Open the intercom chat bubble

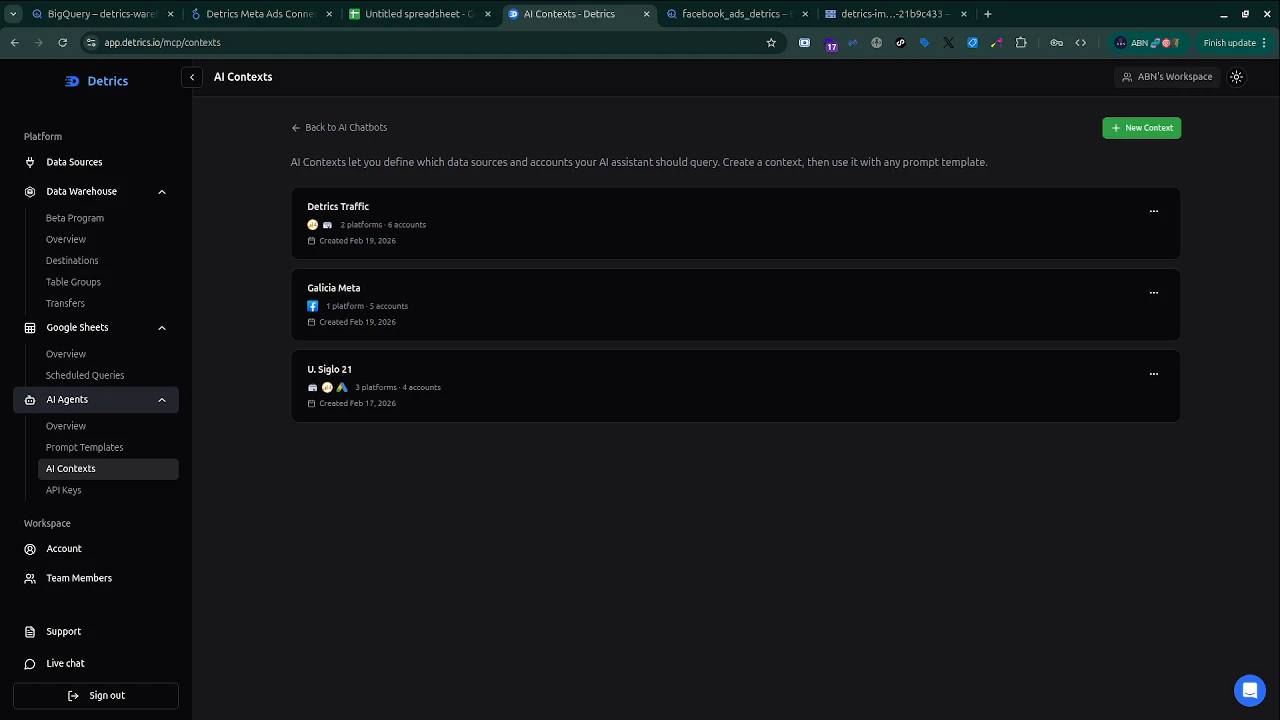click(1249, 690)
